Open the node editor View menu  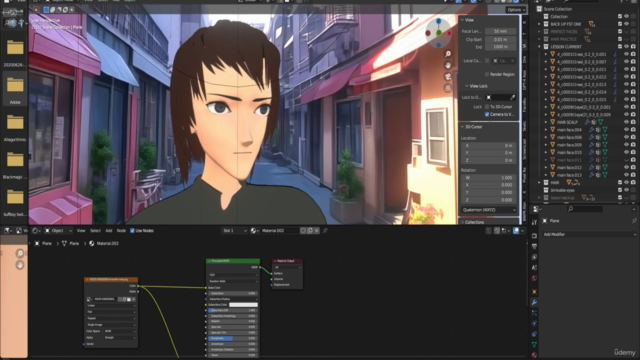coord(81,231)
